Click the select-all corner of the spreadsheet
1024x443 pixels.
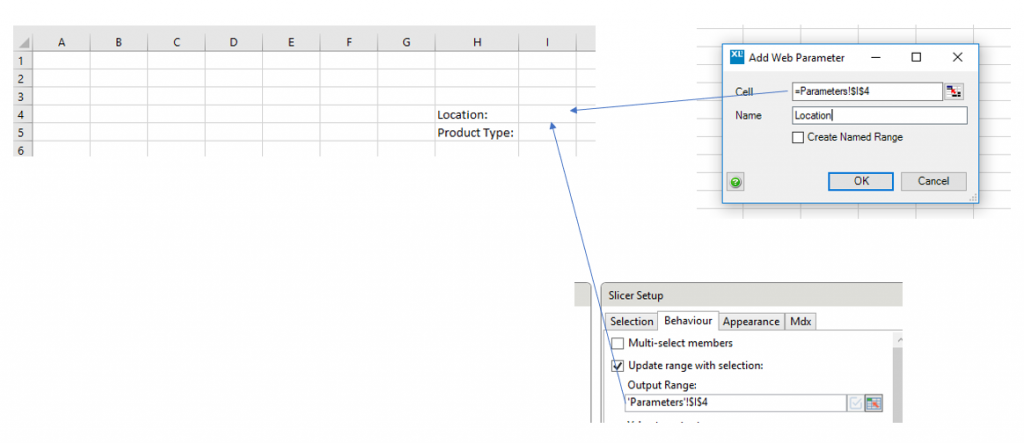pos(22,41)
